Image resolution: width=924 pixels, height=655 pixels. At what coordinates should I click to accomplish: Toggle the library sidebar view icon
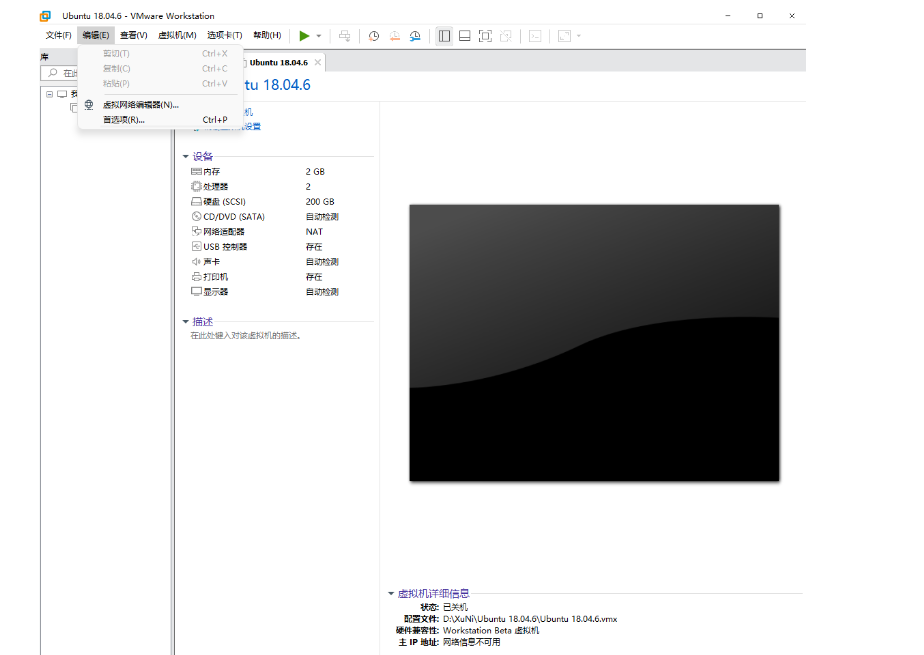[x=444, y=36]
